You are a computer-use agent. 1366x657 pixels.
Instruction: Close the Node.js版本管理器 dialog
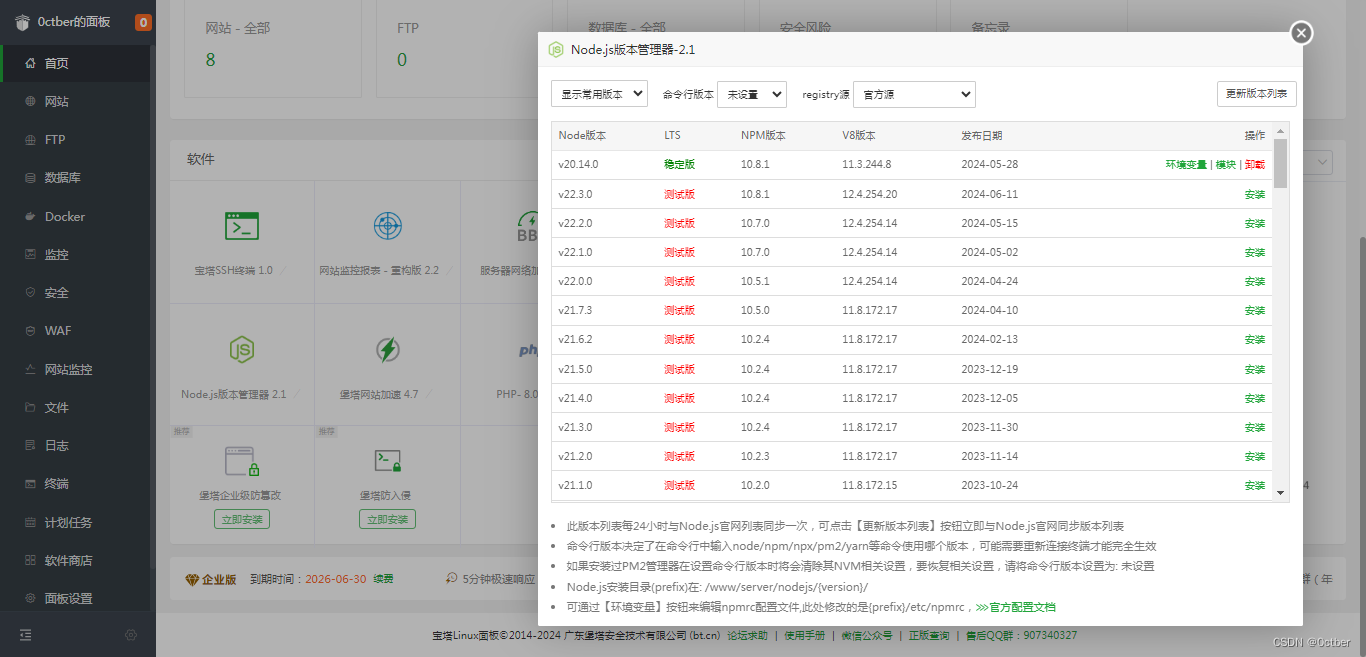(x=1301, y=33)
